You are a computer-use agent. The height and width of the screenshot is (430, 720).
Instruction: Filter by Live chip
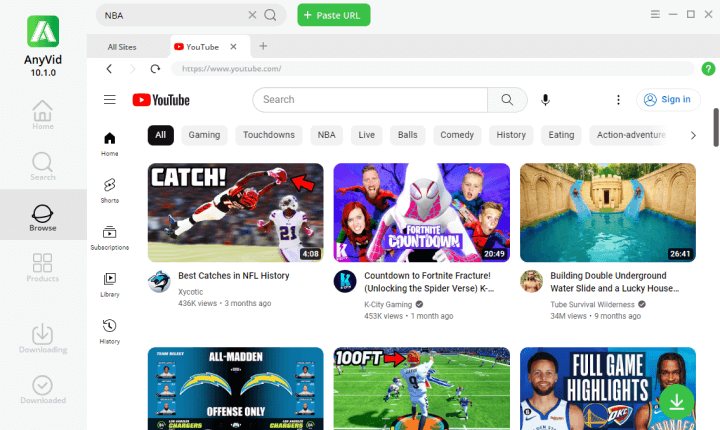(366, 135)
